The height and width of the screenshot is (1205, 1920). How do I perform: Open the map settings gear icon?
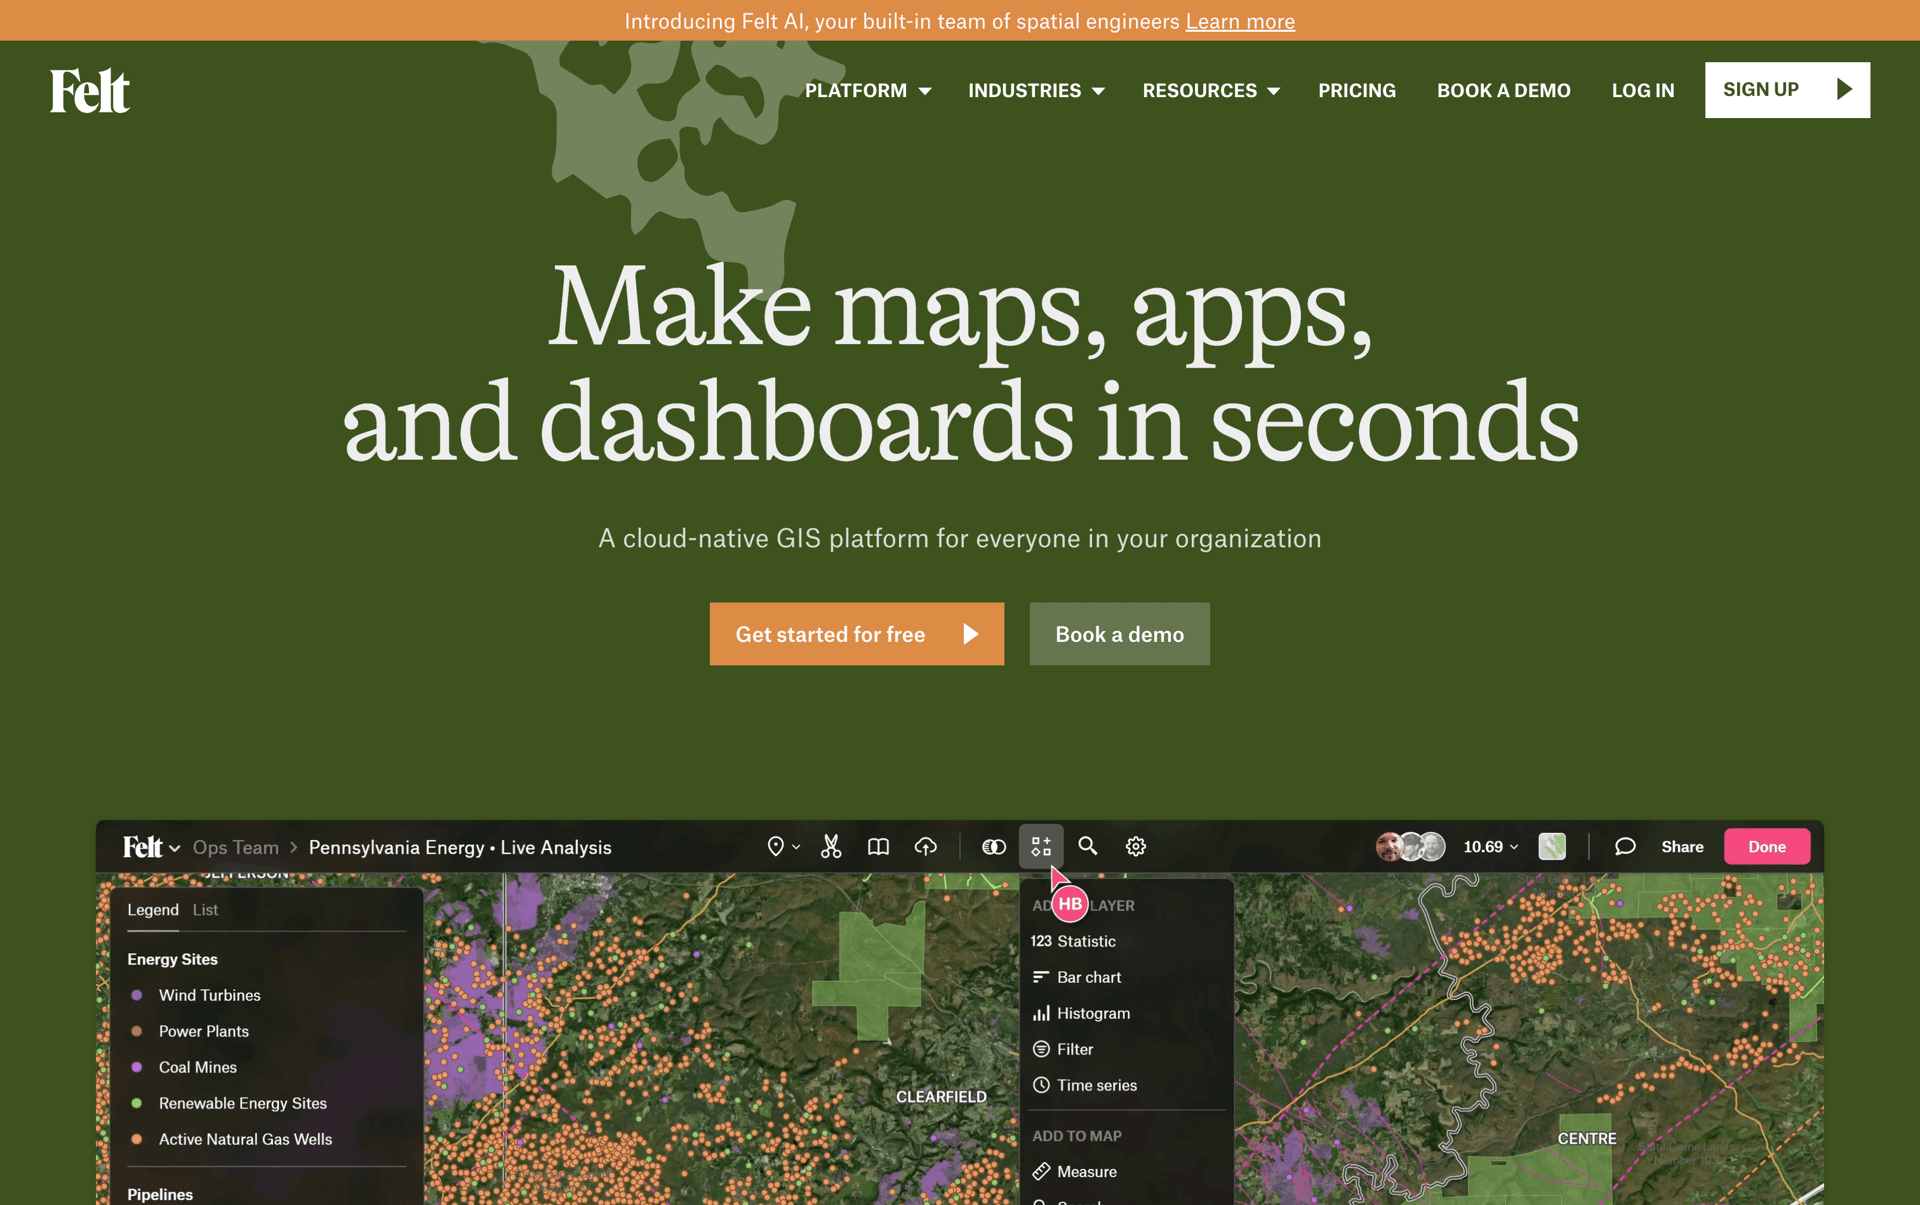pyautogui.click(x=1136, y=847)
